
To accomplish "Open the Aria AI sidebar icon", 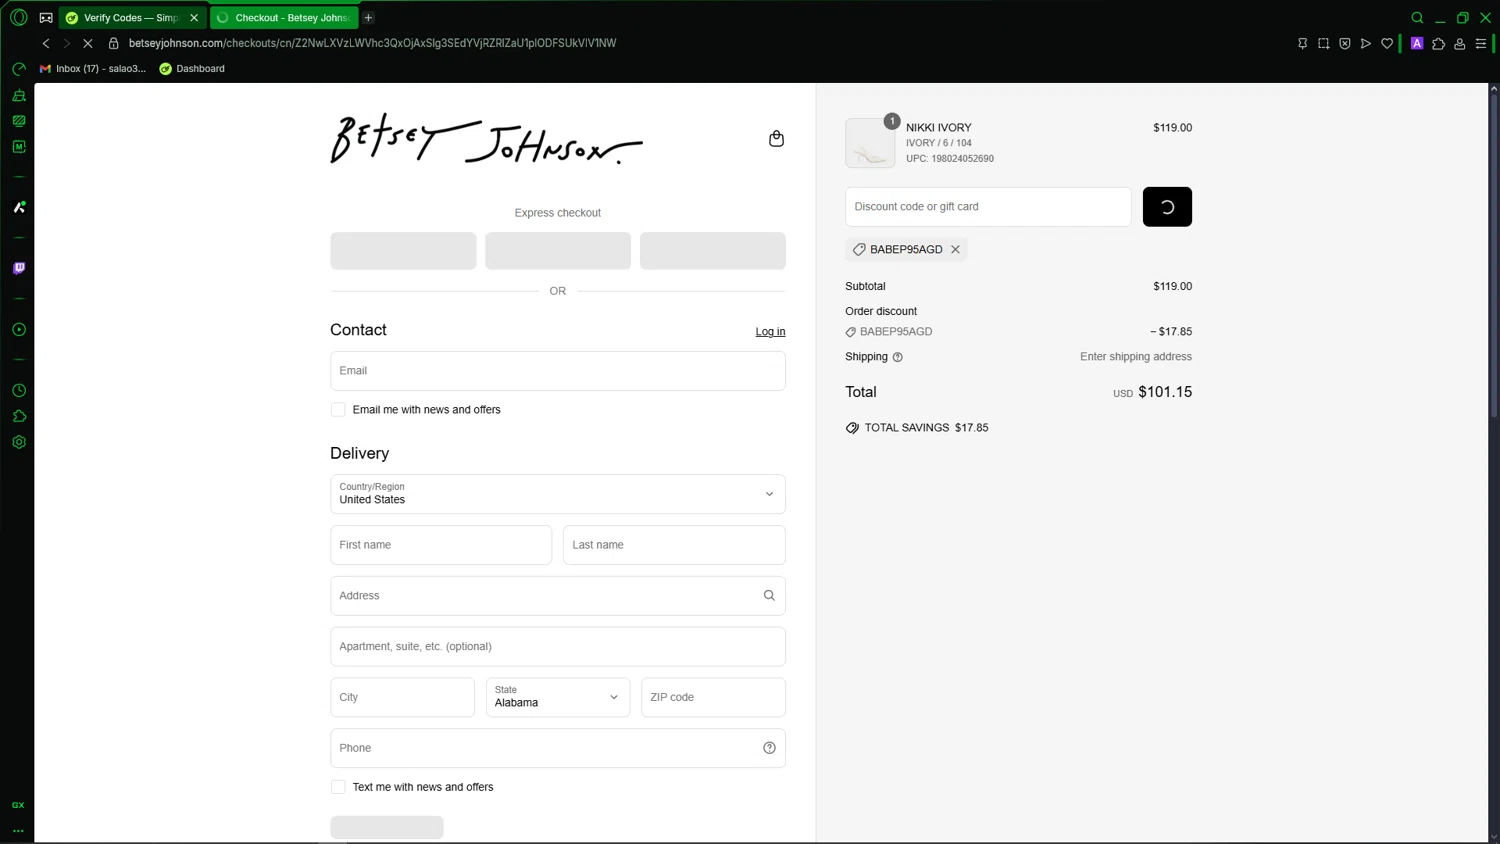I will point(19,207).
